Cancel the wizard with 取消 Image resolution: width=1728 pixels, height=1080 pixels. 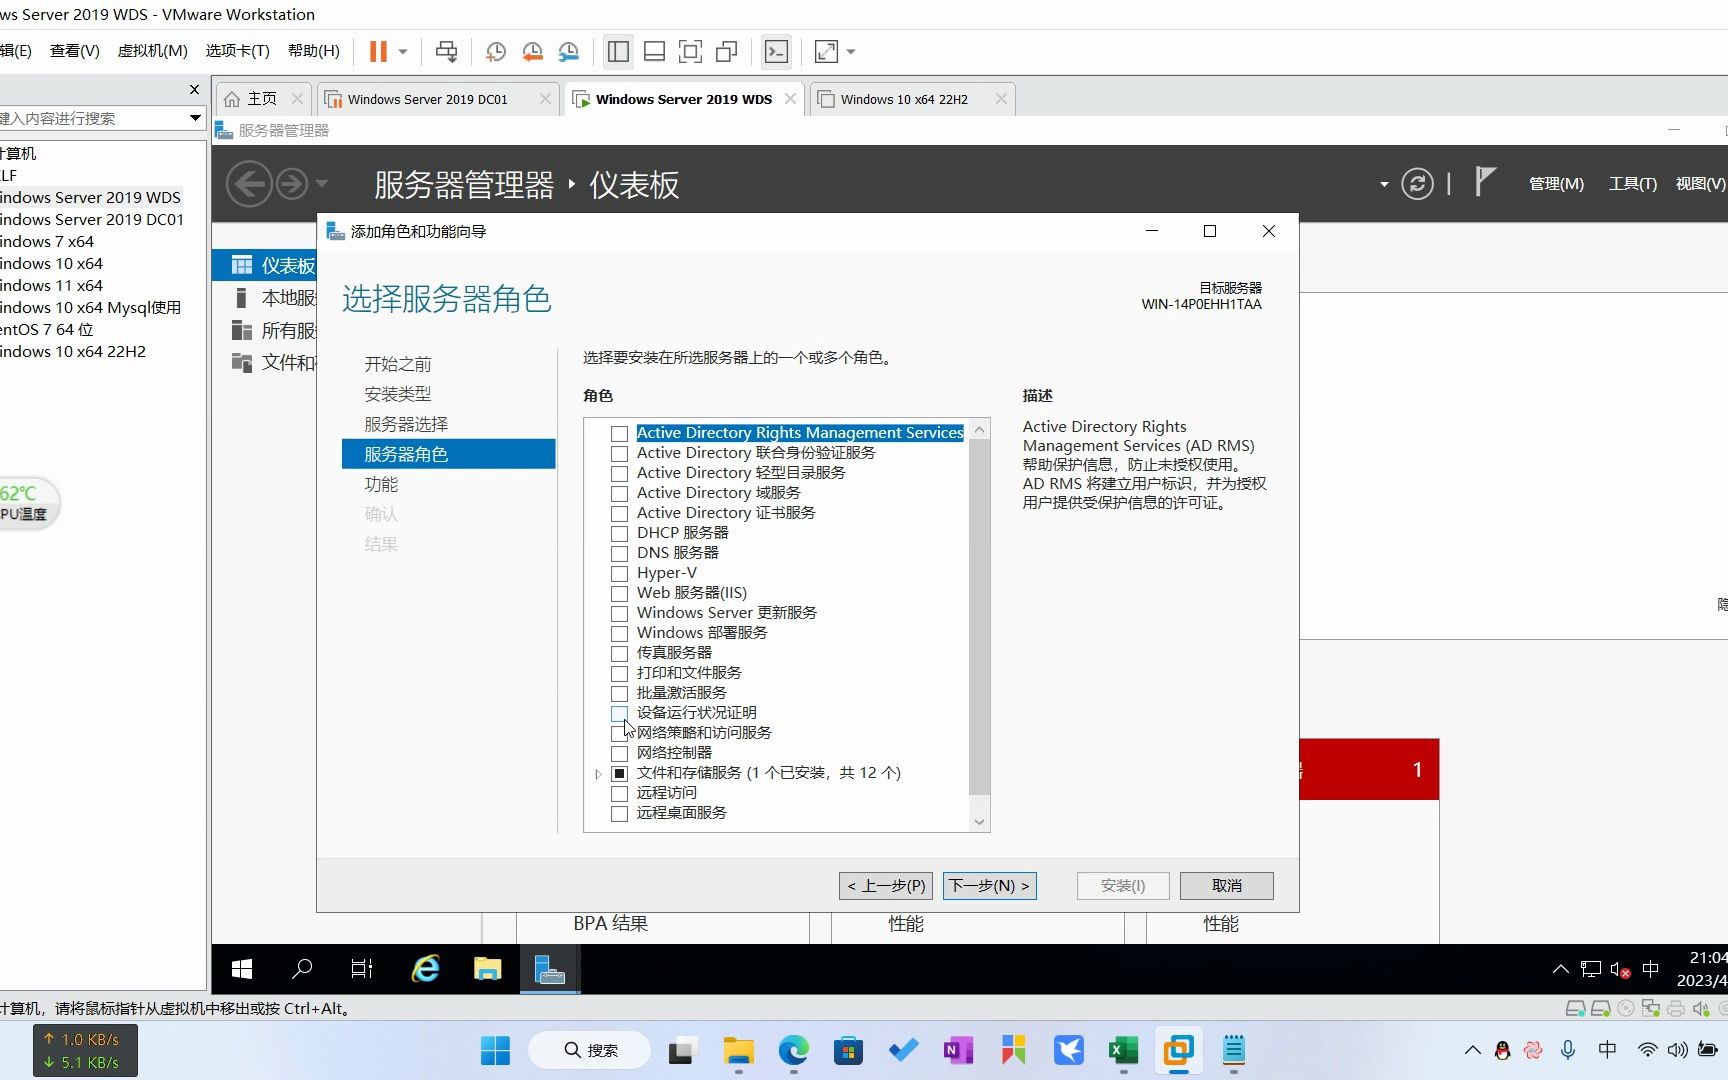[1226, 885]
